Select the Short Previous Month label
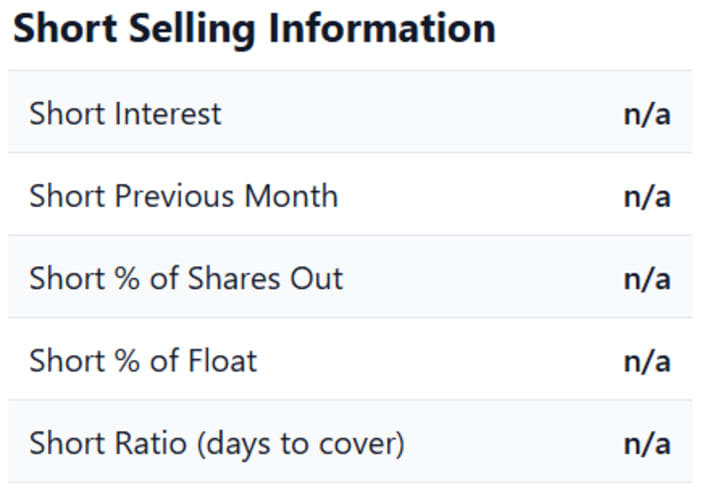720x496 pixels. (x=183, y=195)
